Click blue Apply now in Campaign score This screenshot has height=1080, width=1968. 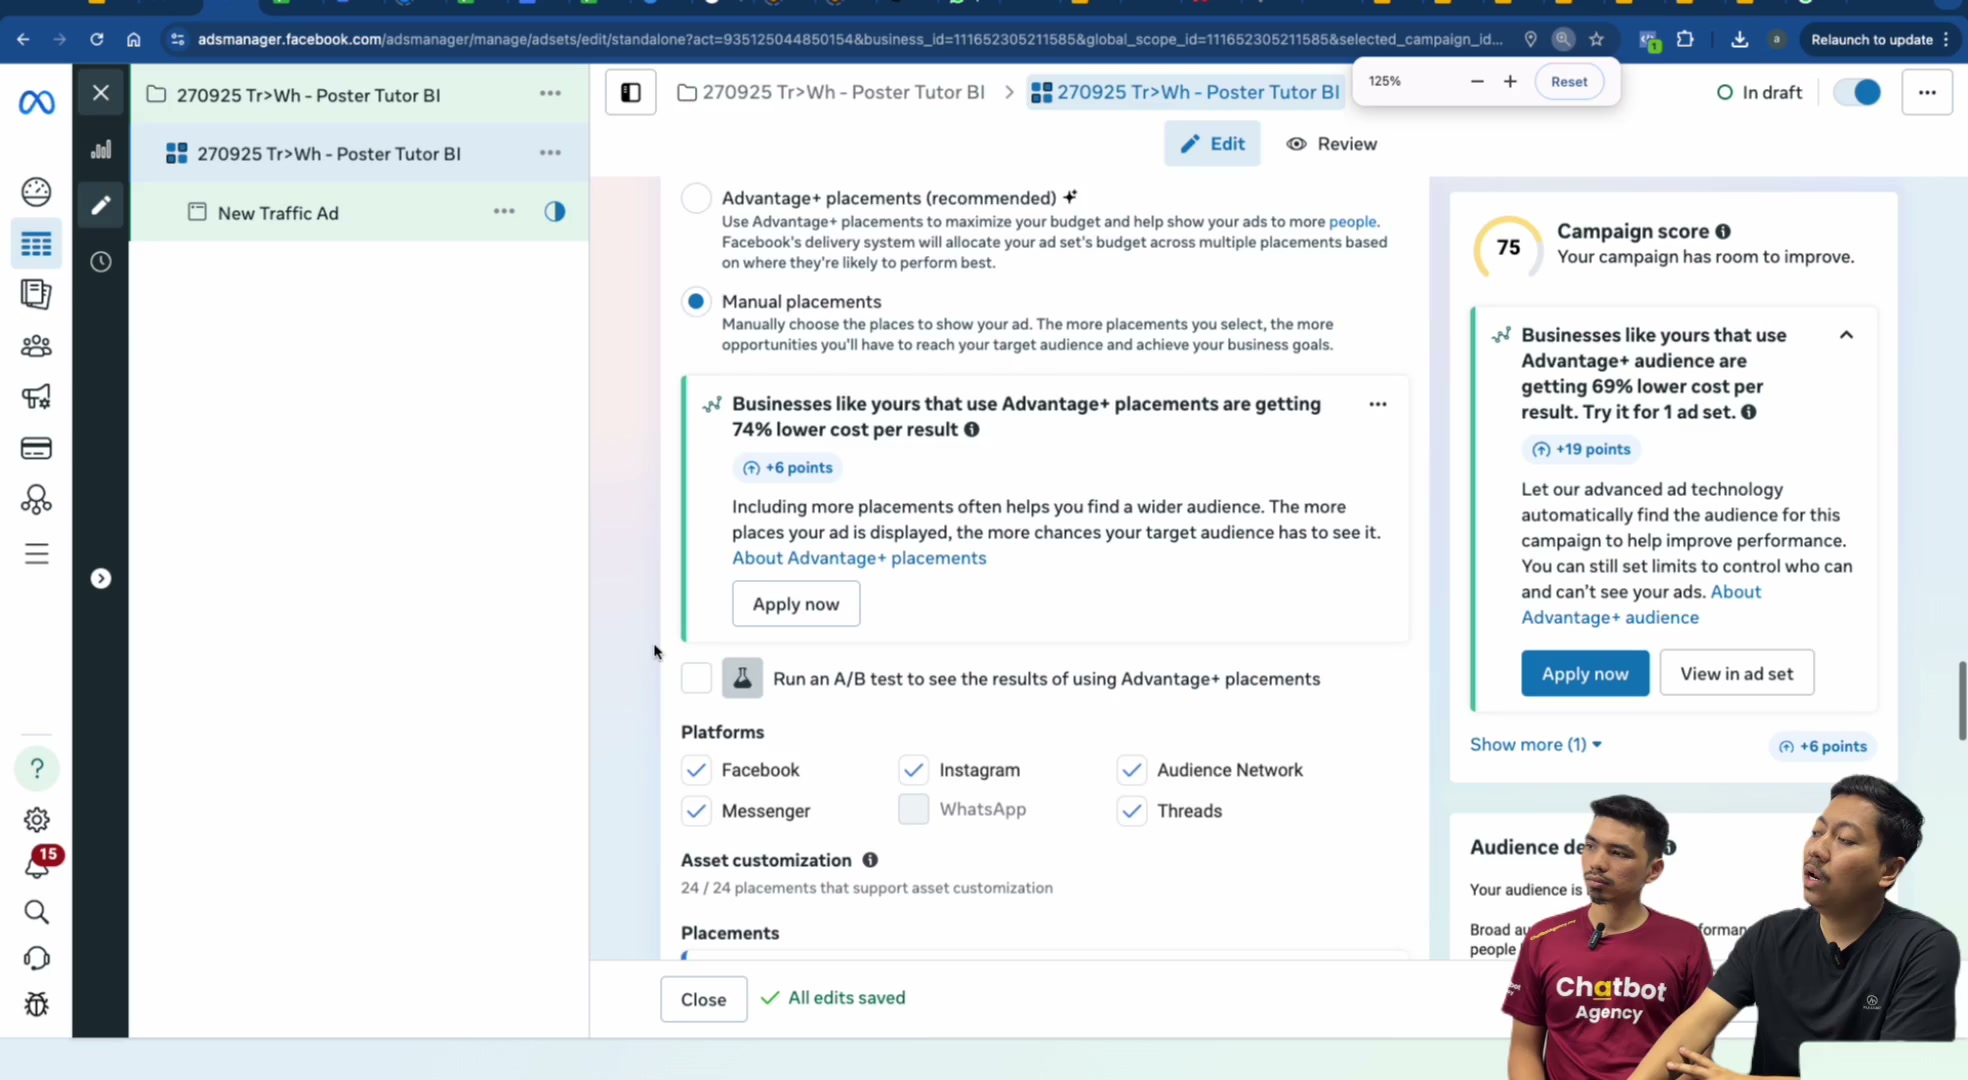1584,673
